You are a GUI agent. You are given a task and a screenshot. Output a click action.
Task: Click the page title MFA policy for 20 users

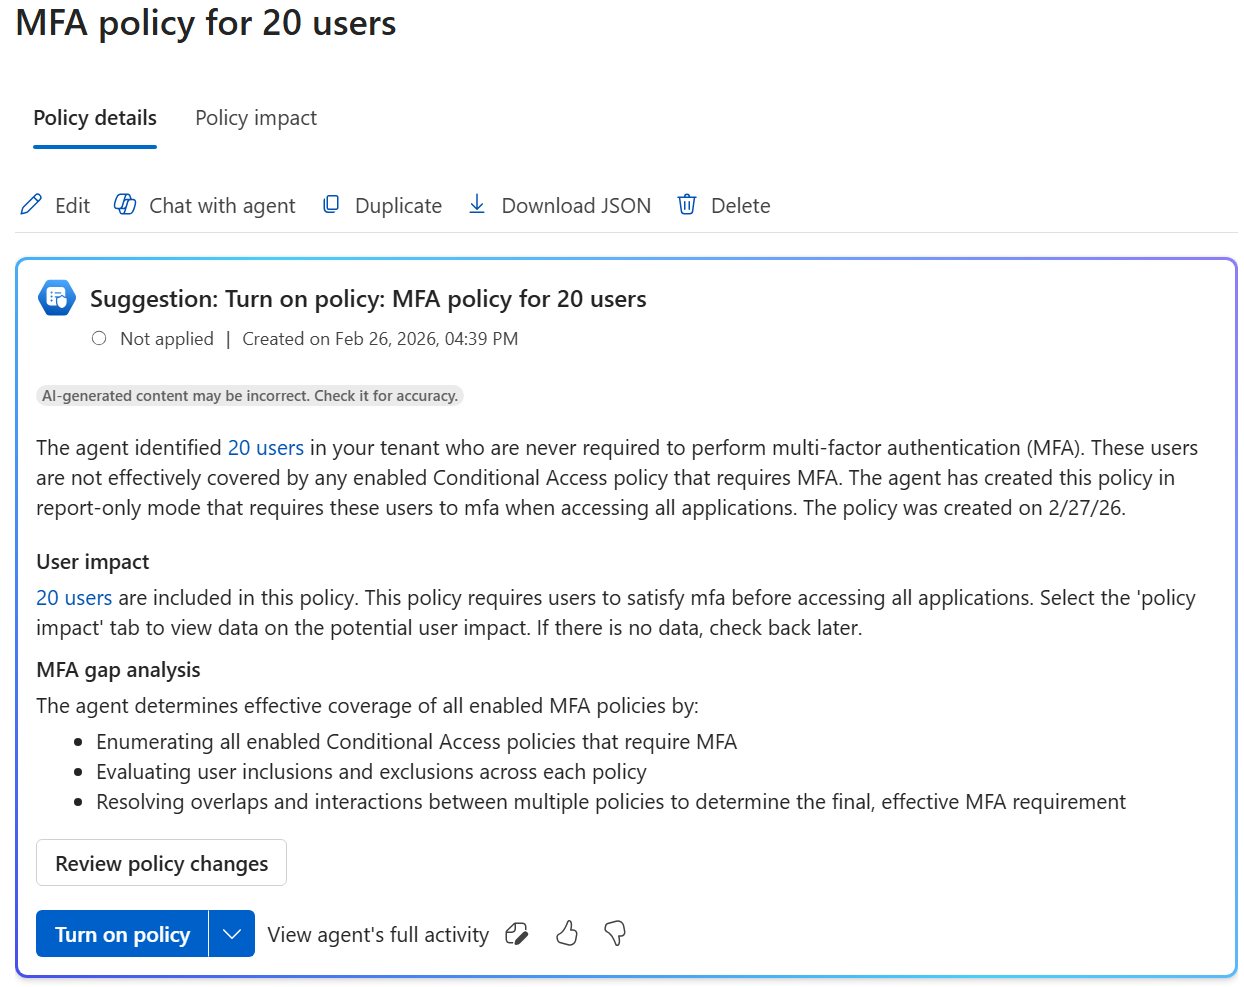coord(206,22)
